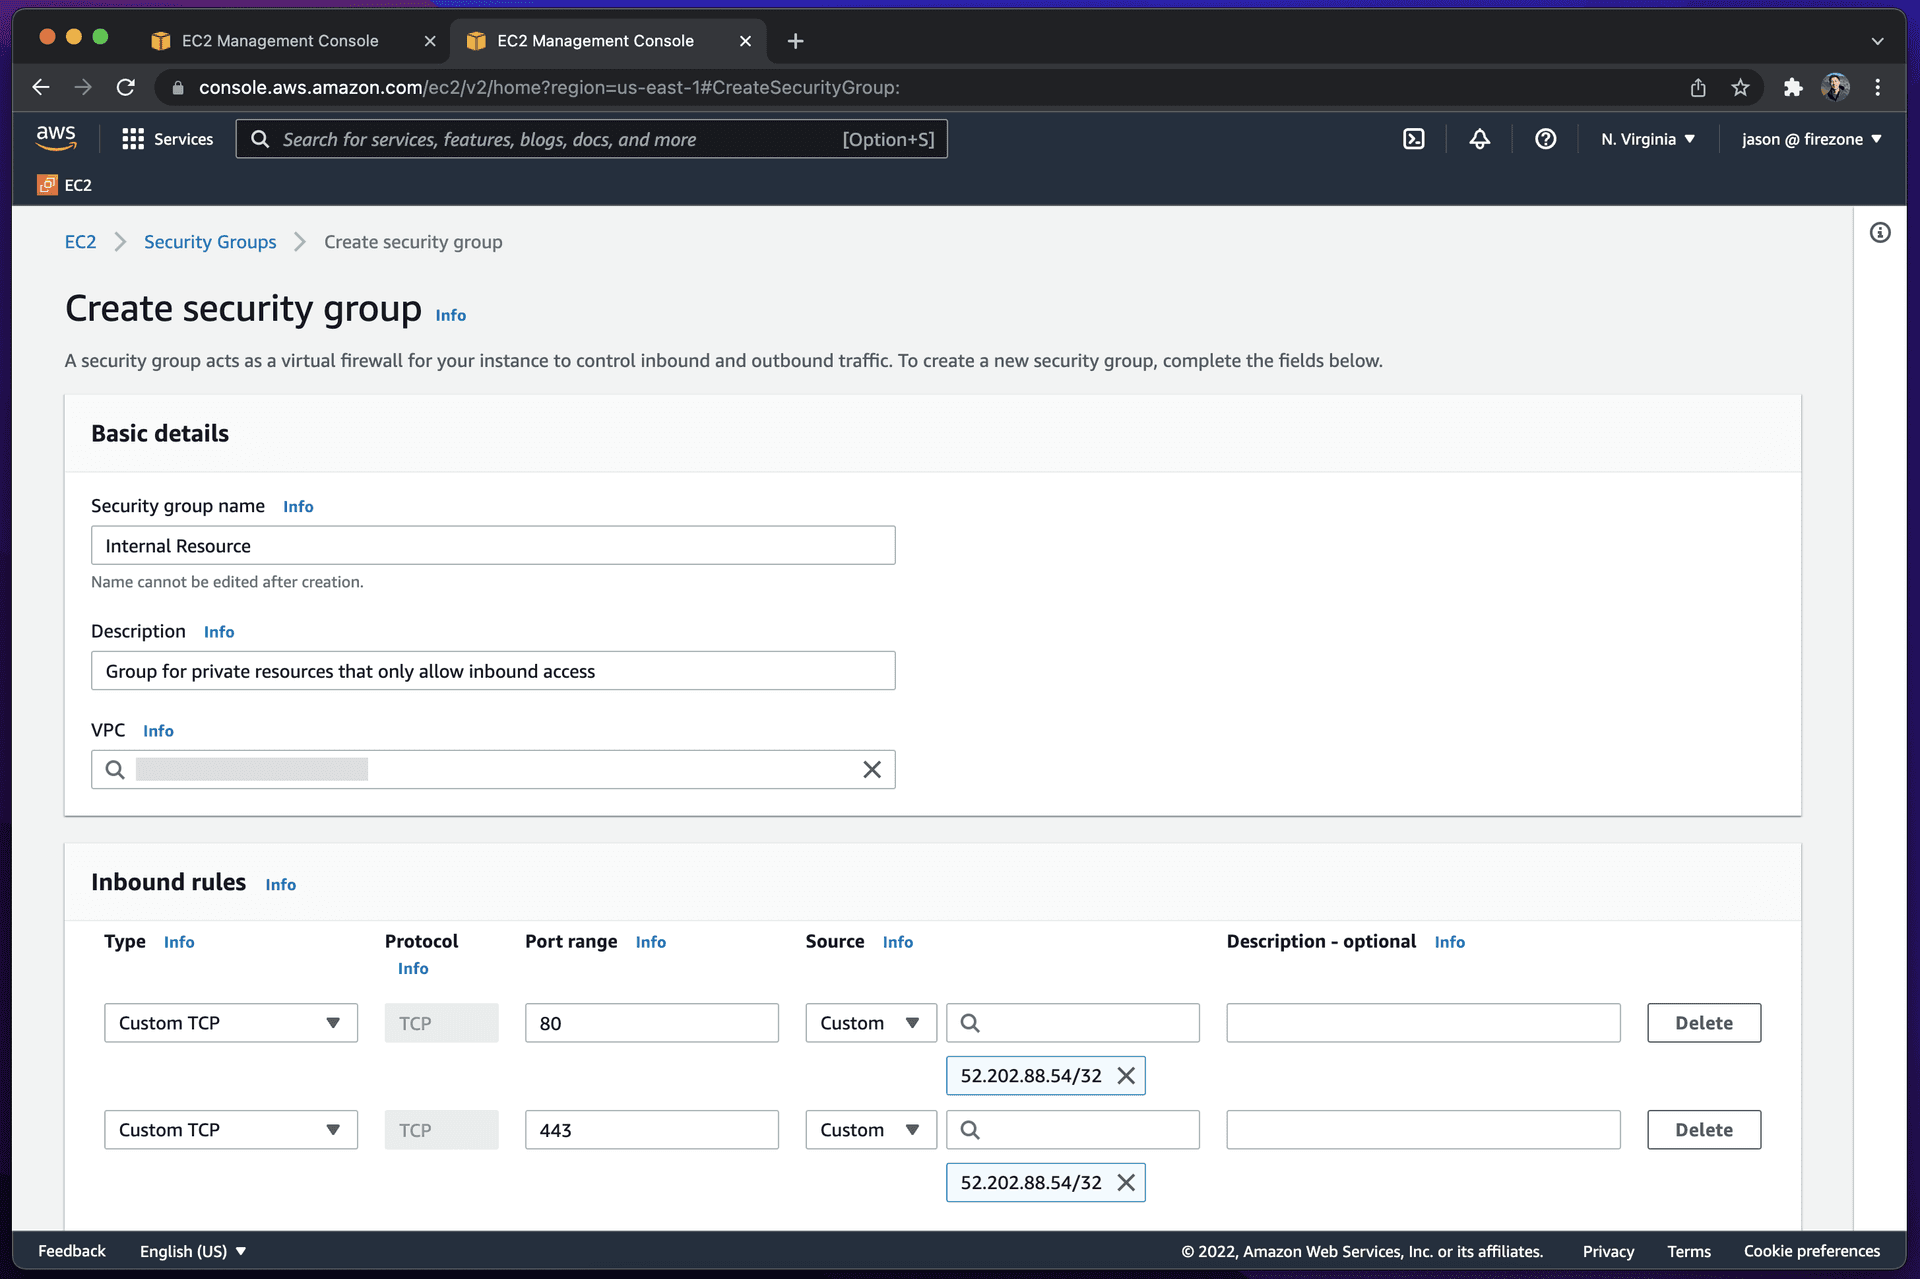Open the English (US) language dropdown
1920x1279 pixels.
[x=192, y=1251]
